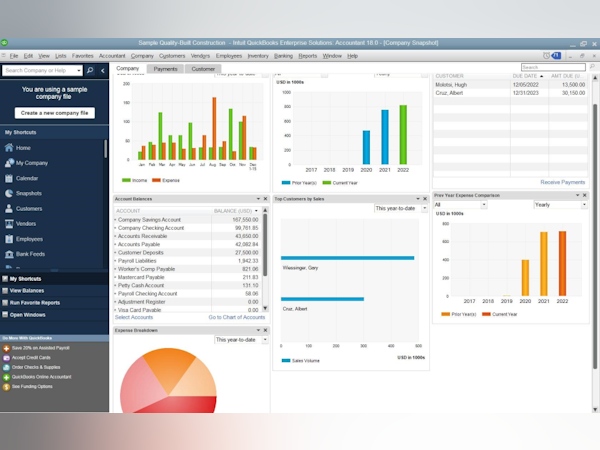Click the reminders clock icon
Screen dimensions: 600x450
pos(546,55)
